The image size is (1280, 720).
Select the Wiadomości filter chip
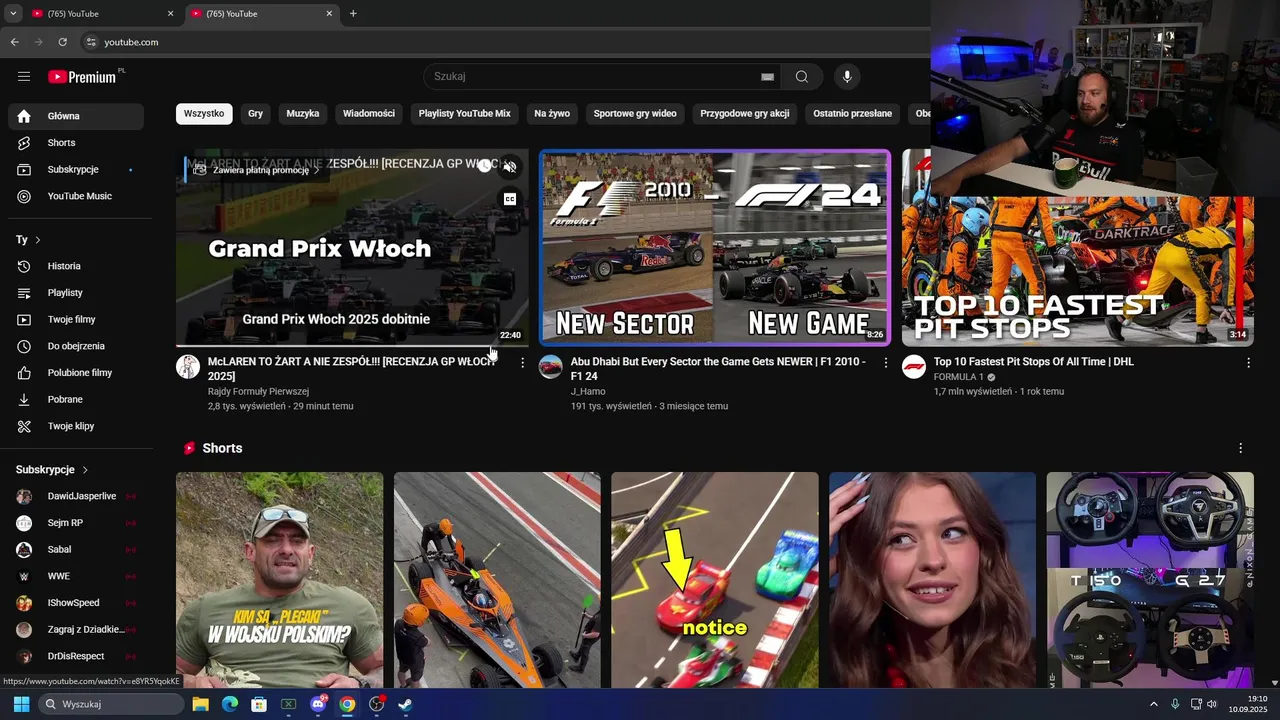[369, 114]
